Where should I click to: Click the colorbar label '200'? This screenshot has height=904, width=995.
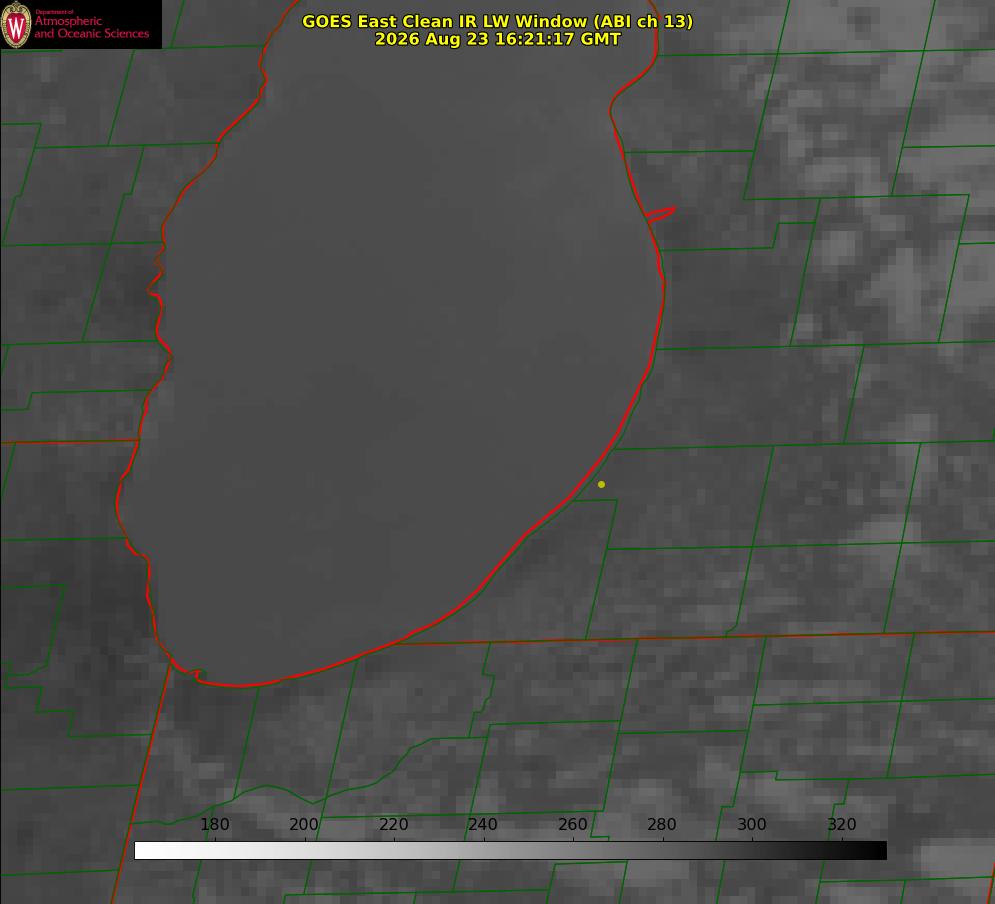click(304, 824)
